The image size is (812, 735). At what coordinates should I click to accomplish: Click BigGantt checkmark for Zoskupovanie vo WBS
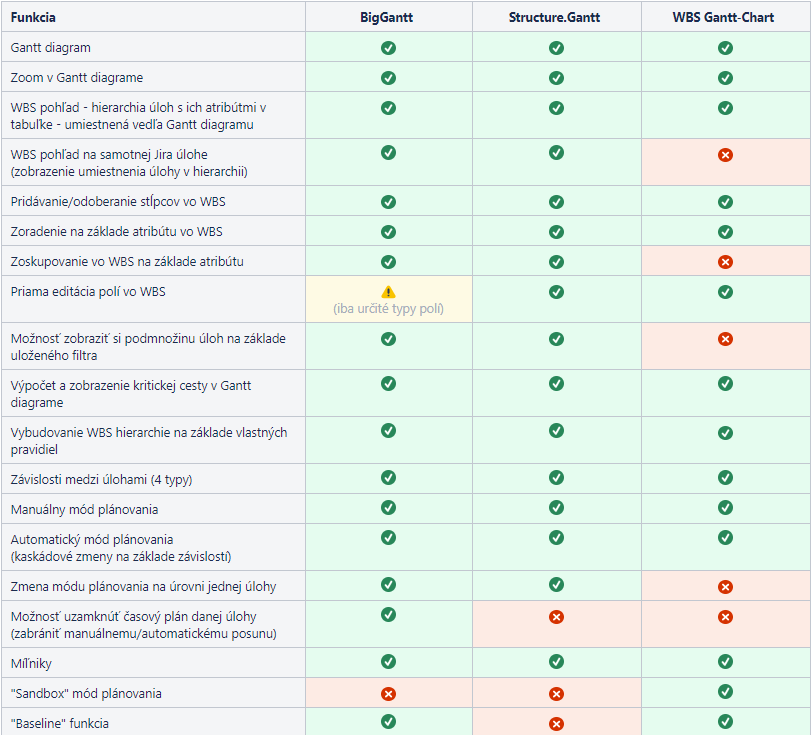(x=388, y=262)
